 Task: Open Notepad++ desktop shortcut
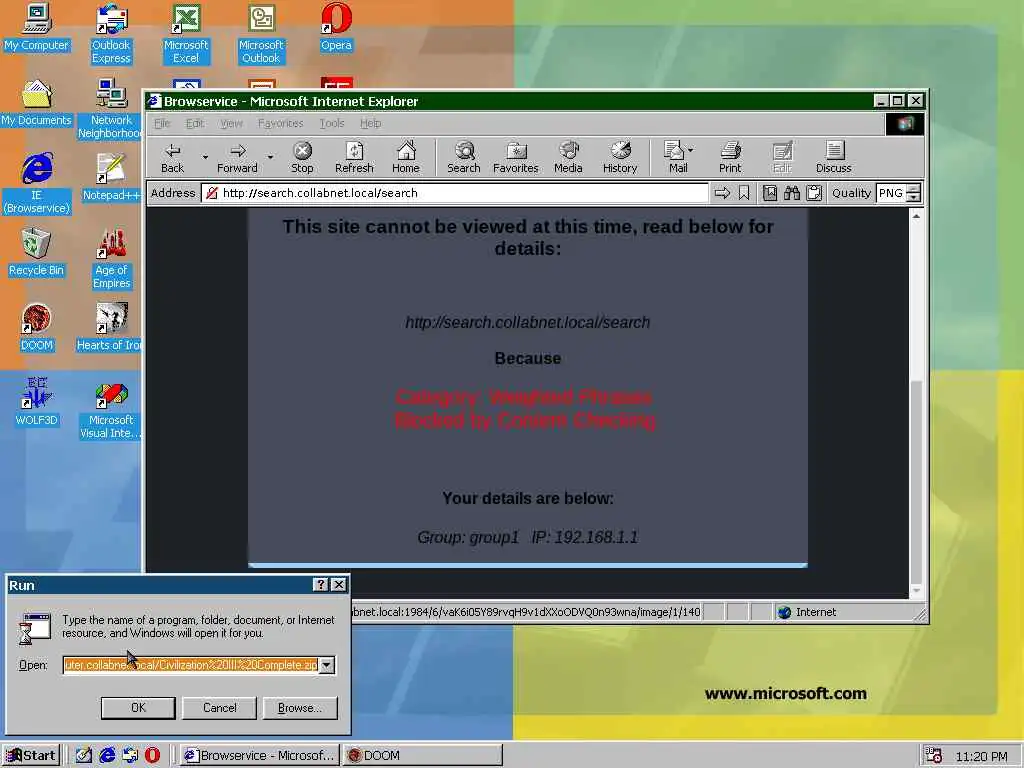pyautogui.click(x=111, y=178)
